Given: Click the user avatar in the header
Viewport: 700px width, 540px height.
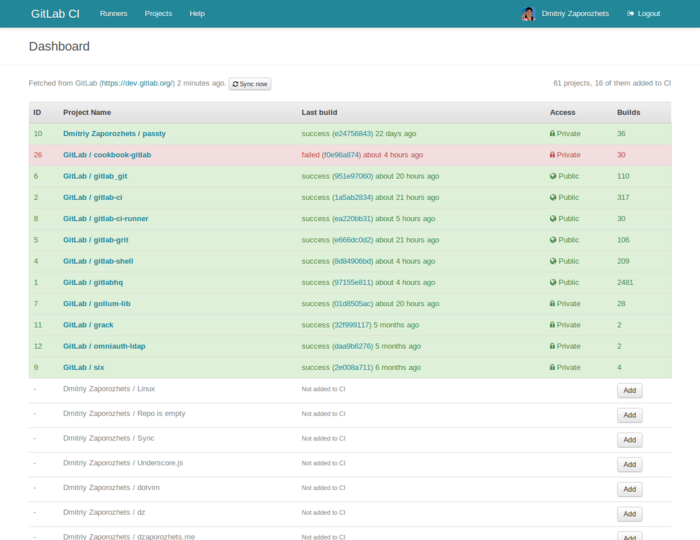Looking at the screenshot, I should (527, 14).
